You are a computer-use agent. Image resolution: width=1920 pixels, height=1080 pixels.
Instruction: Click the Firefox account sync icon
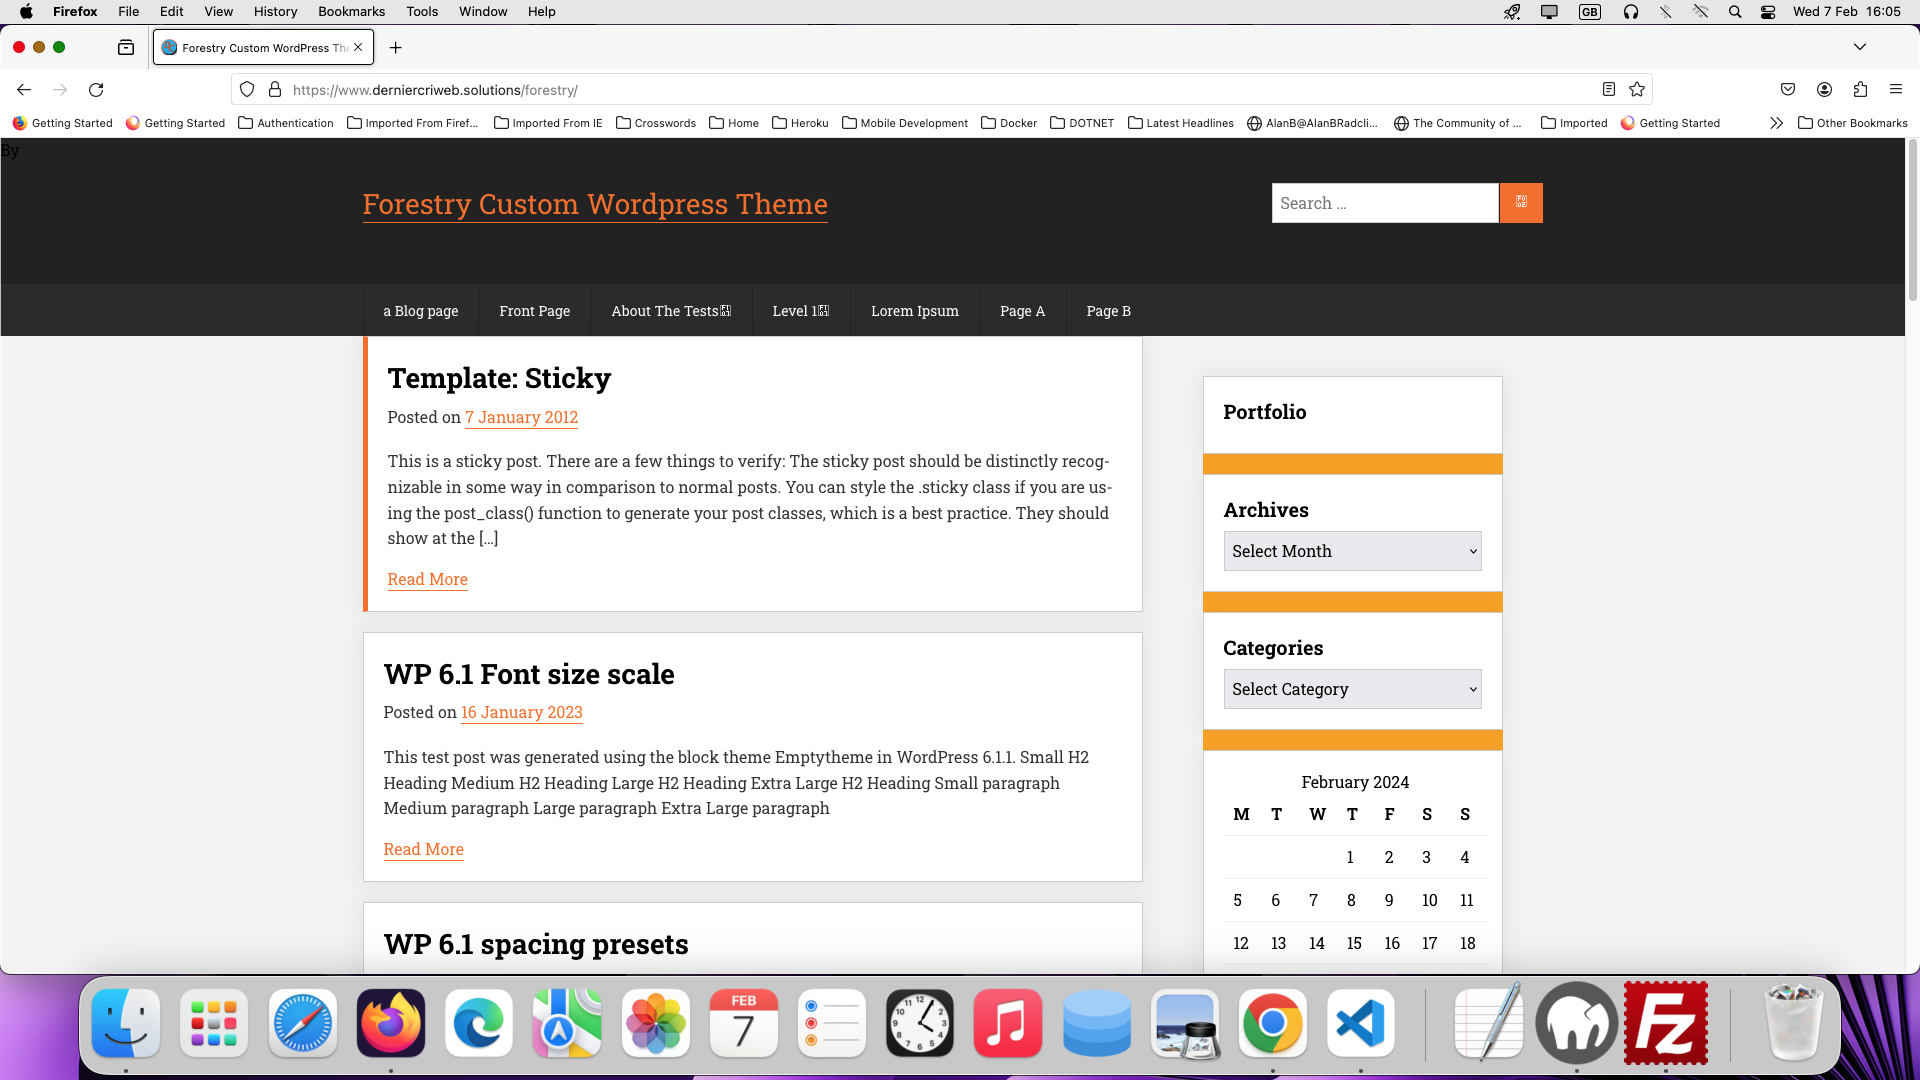pos(1824,90)
